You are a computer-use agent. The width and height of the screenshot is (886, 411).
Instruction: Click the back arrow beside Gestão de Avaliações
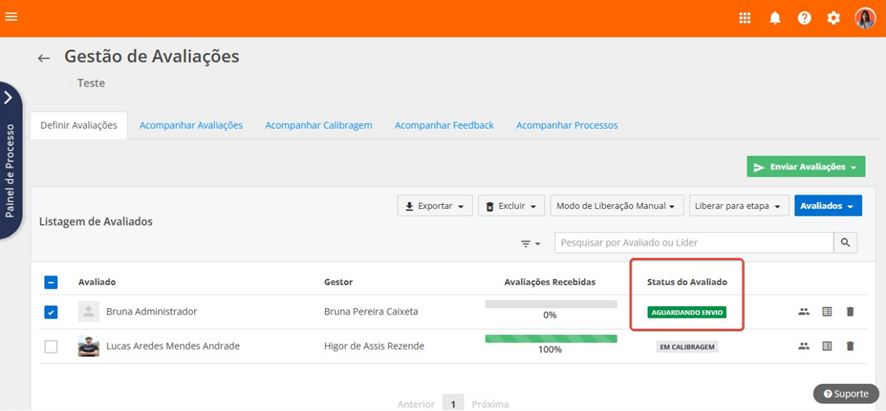tap(44, 59)
